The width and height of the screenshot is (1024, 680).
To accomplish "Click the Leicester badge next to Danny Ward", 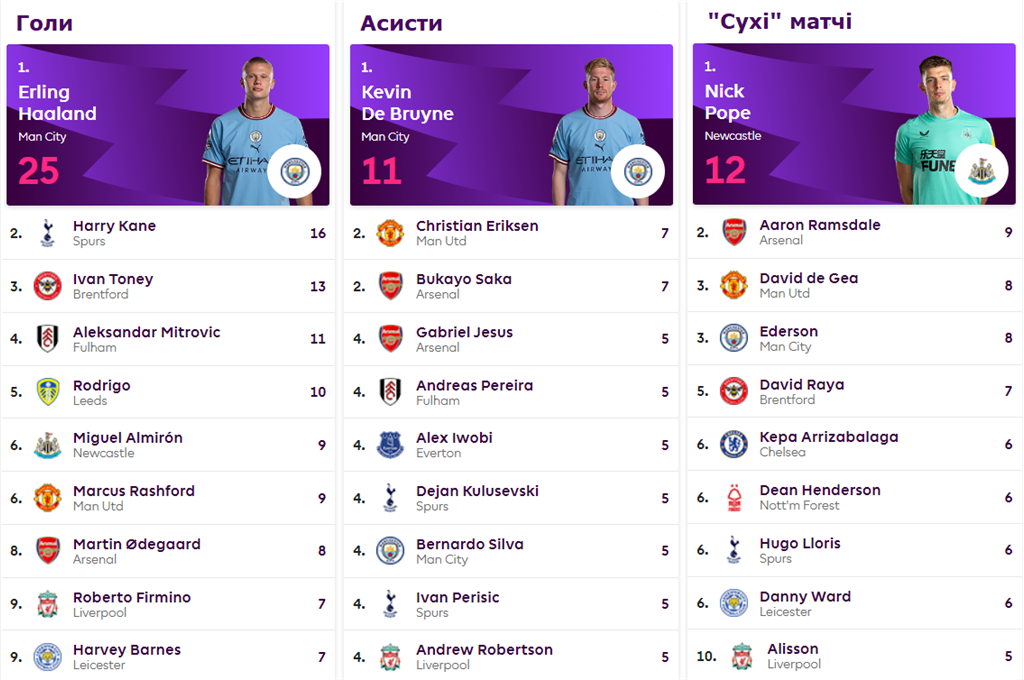I will 734,603.
